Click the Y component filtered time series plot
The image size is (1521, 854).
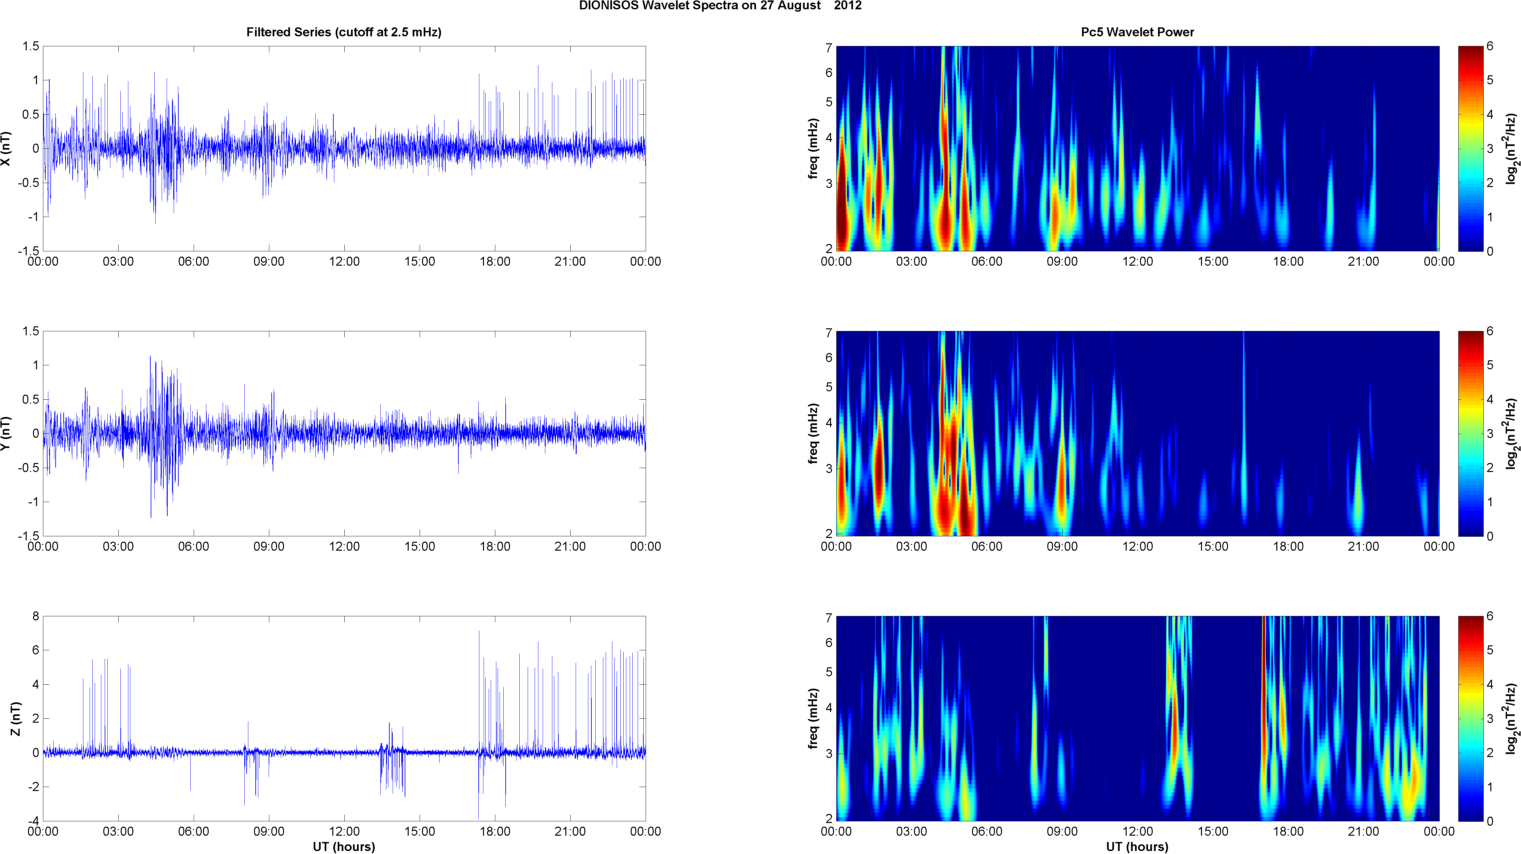[x=344, y=434]
